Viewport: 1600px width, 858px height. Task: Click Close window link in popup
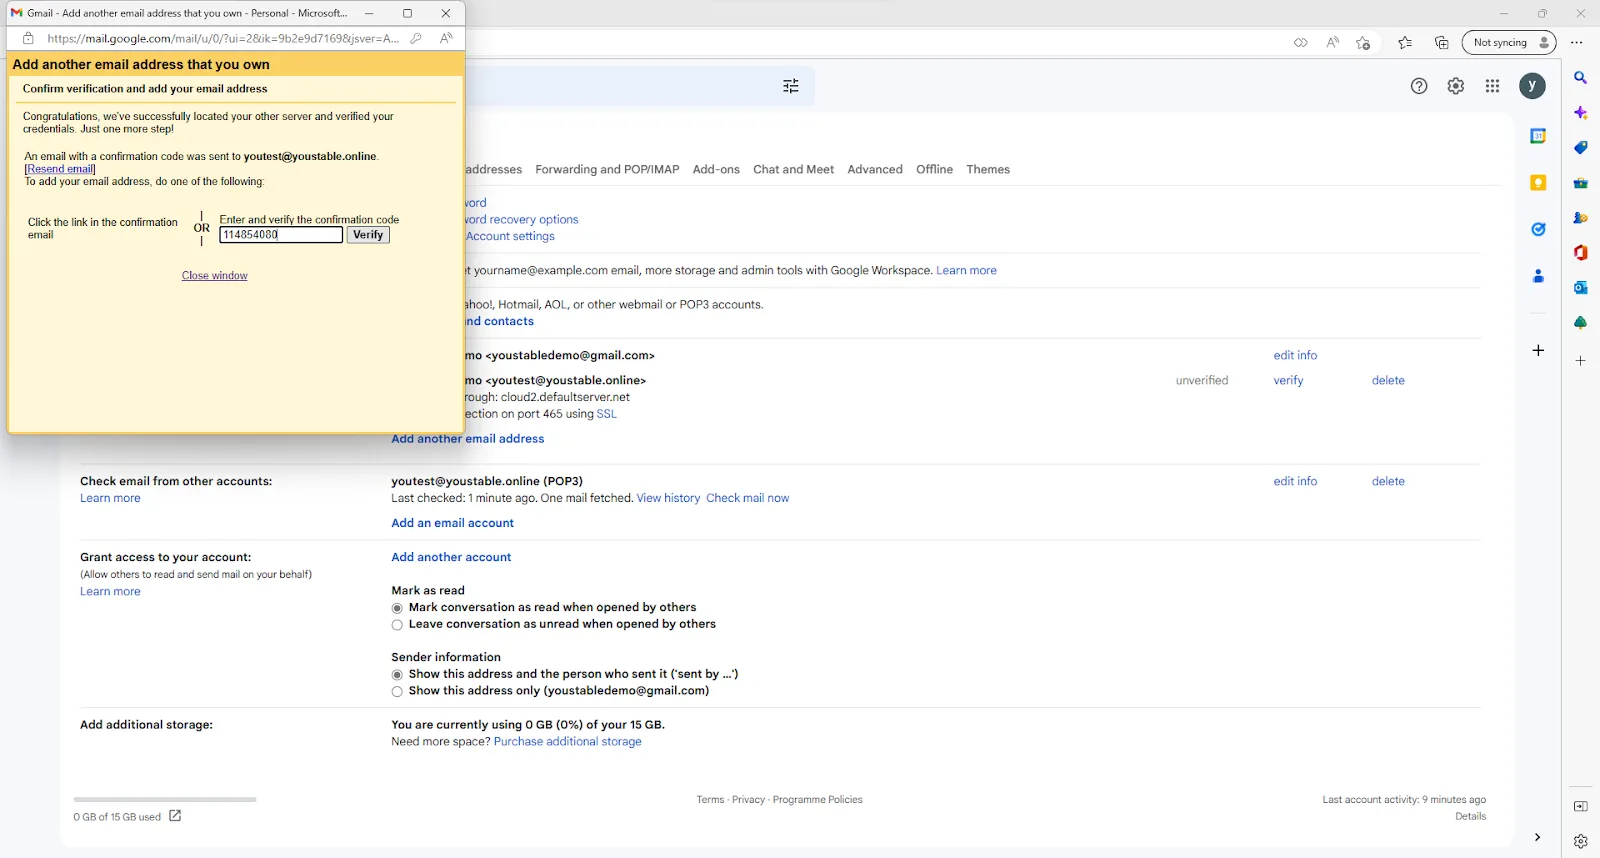pos(215,276)
